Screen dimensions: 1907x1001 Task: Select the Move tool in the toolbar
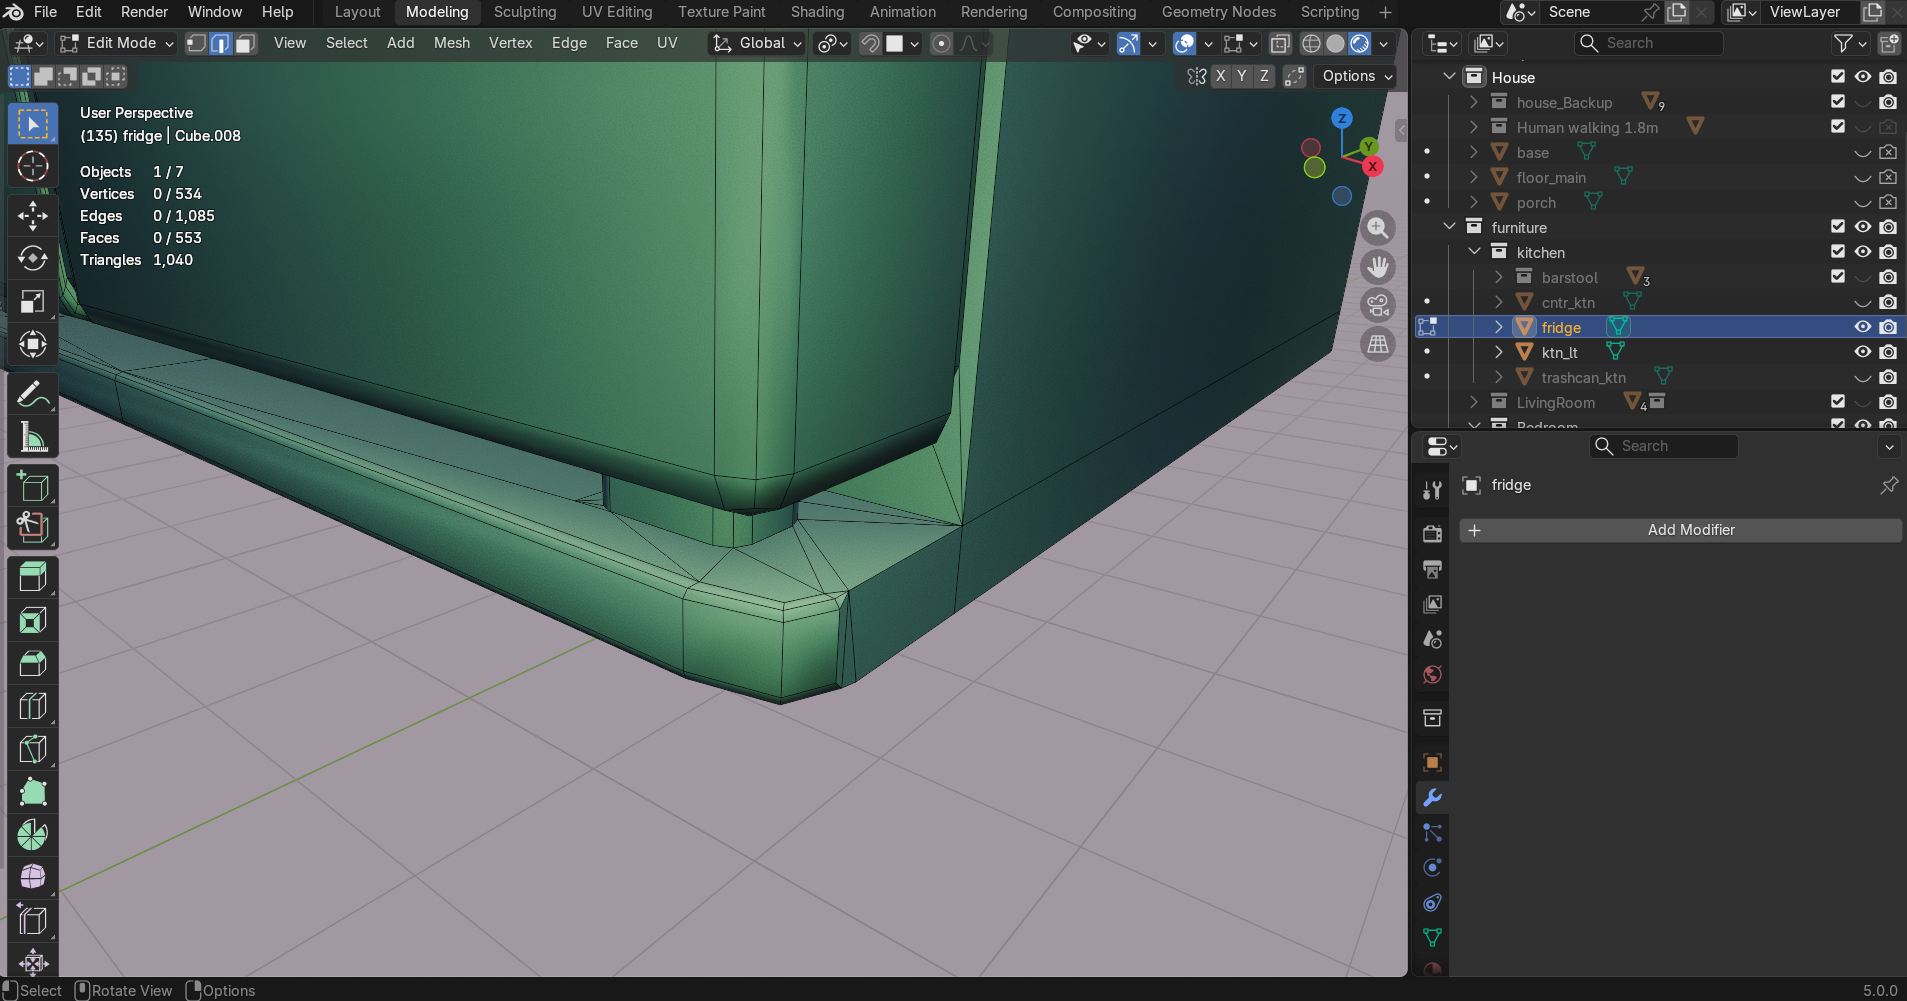(x=33, y=215)
